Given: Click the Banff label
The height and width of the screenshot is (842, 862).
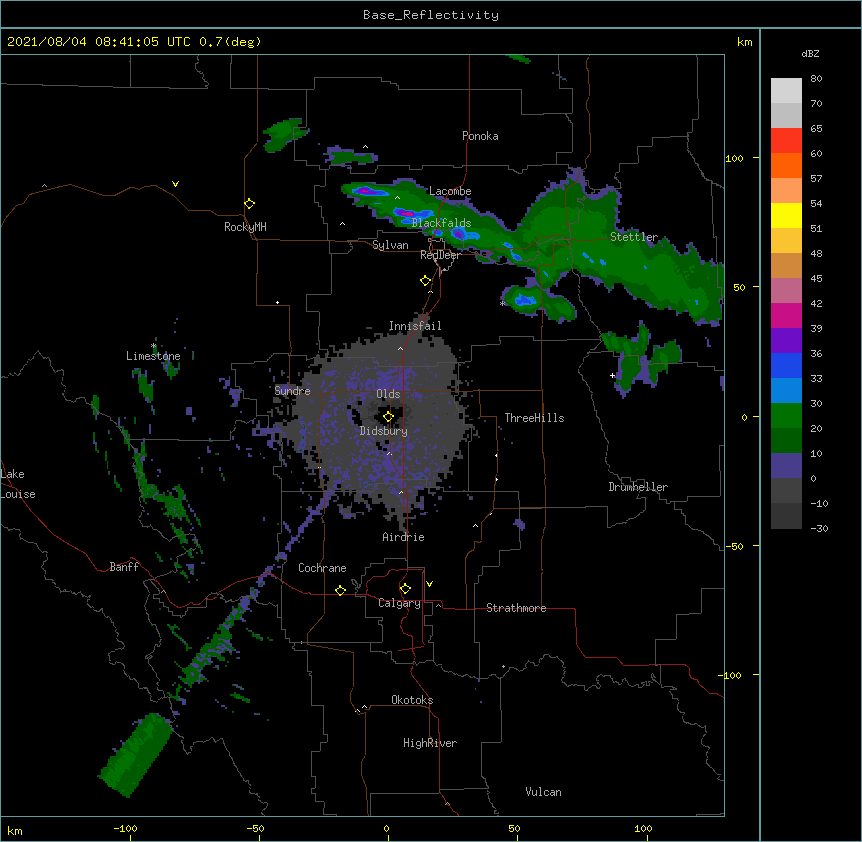Looking at the screenshot, I should [124, 567].
